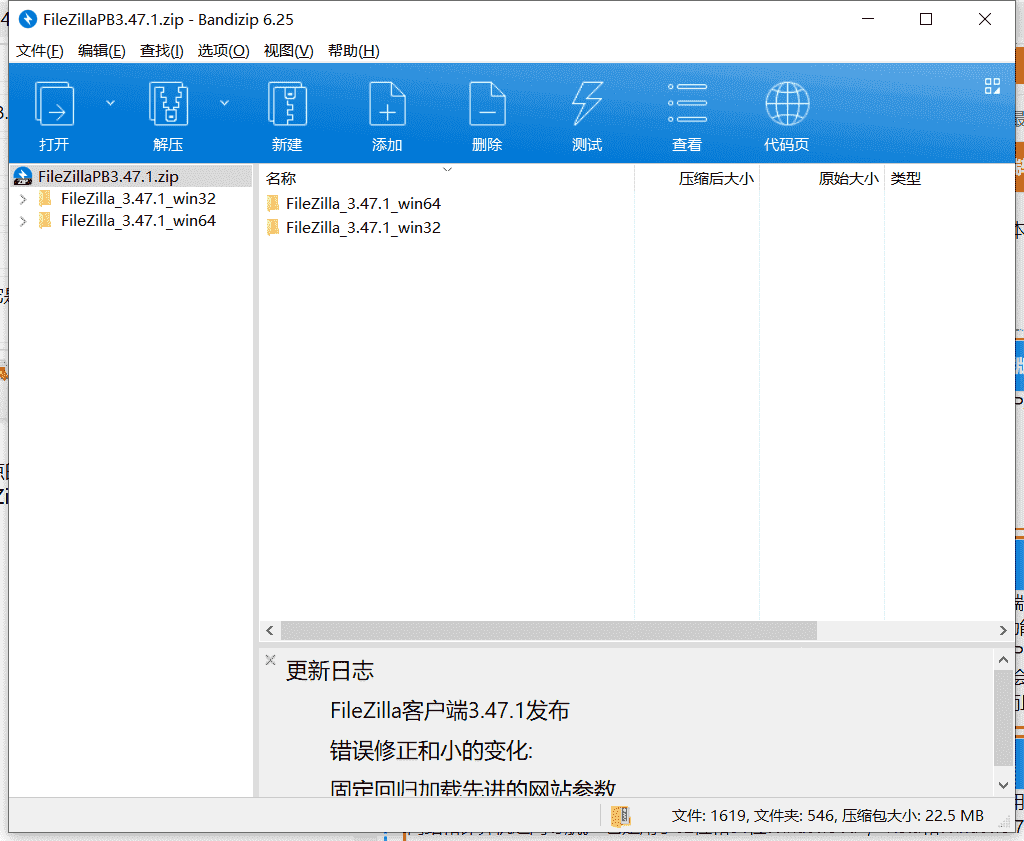Screen dimensions: 1024x841
Task: Click the win64 folder icon in file list
Action: pos(273,203)
